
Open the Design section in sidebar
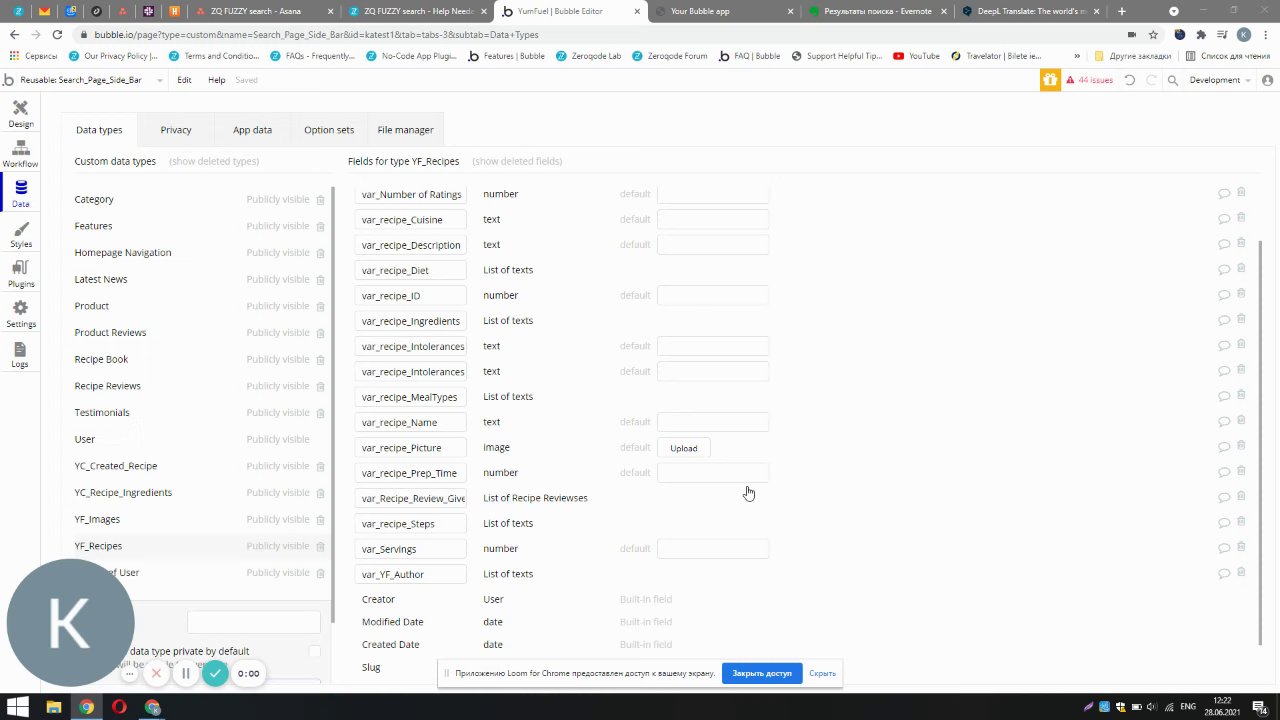pyautogui.click(x=20, y=114)
